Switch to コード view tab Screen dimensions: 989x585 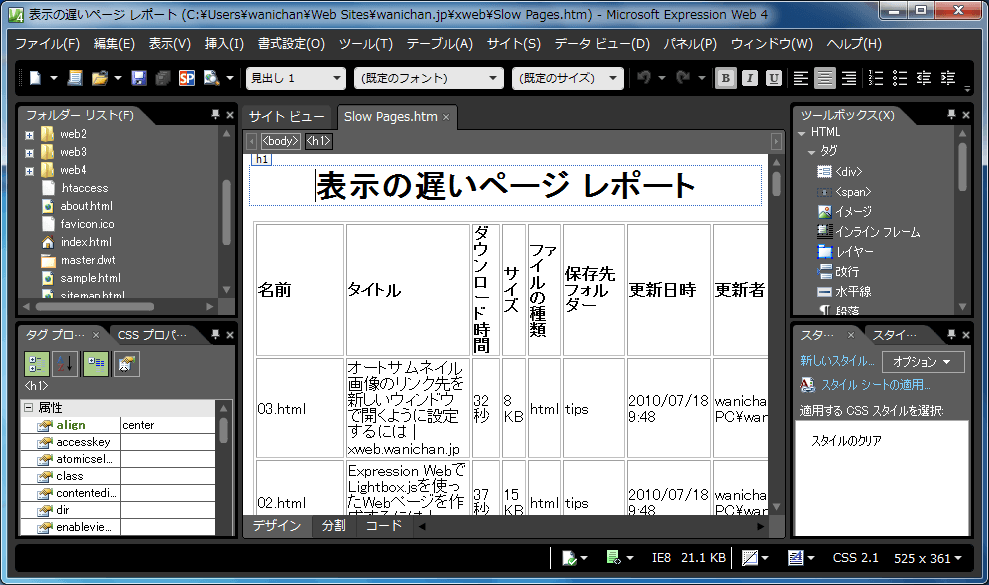coord(383,526)
